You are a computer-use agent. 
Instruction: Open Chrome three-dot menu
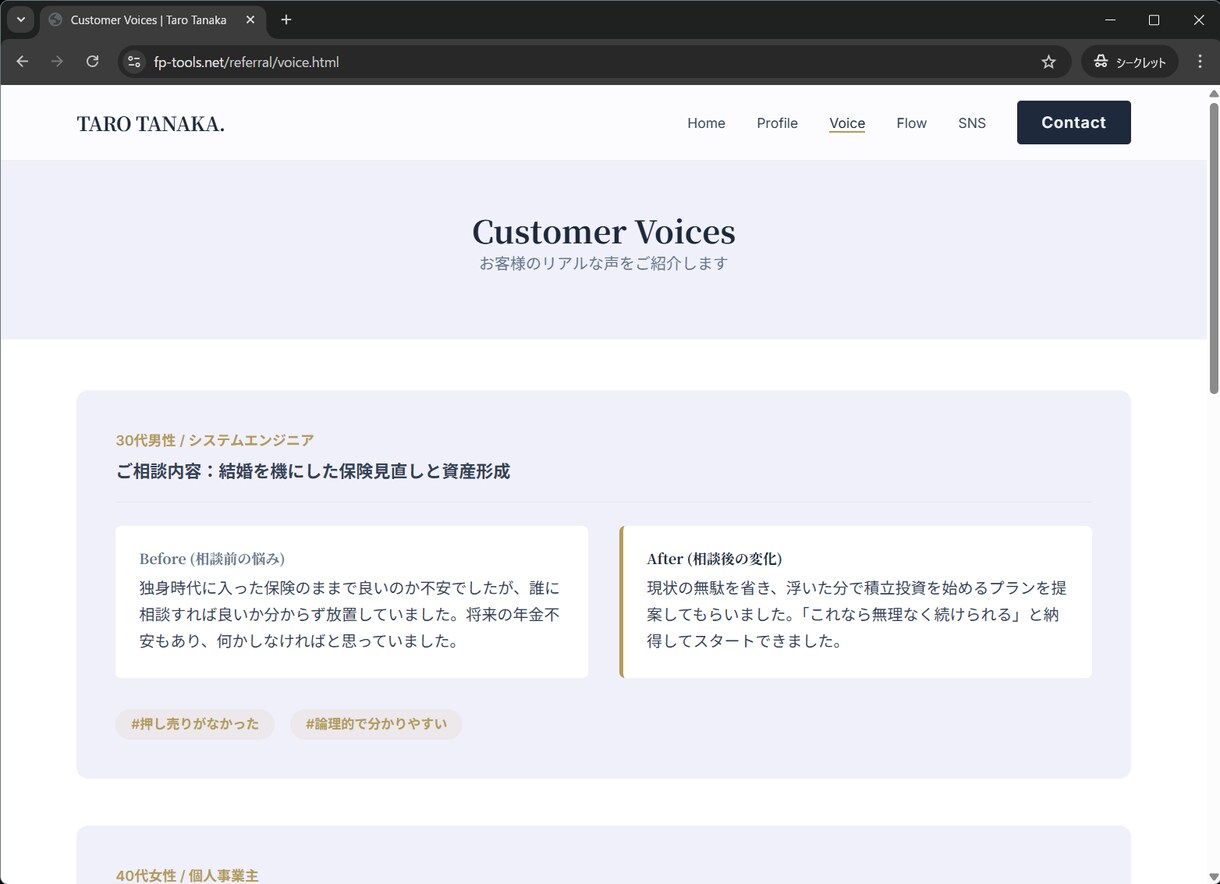(x=1200, y=62)
